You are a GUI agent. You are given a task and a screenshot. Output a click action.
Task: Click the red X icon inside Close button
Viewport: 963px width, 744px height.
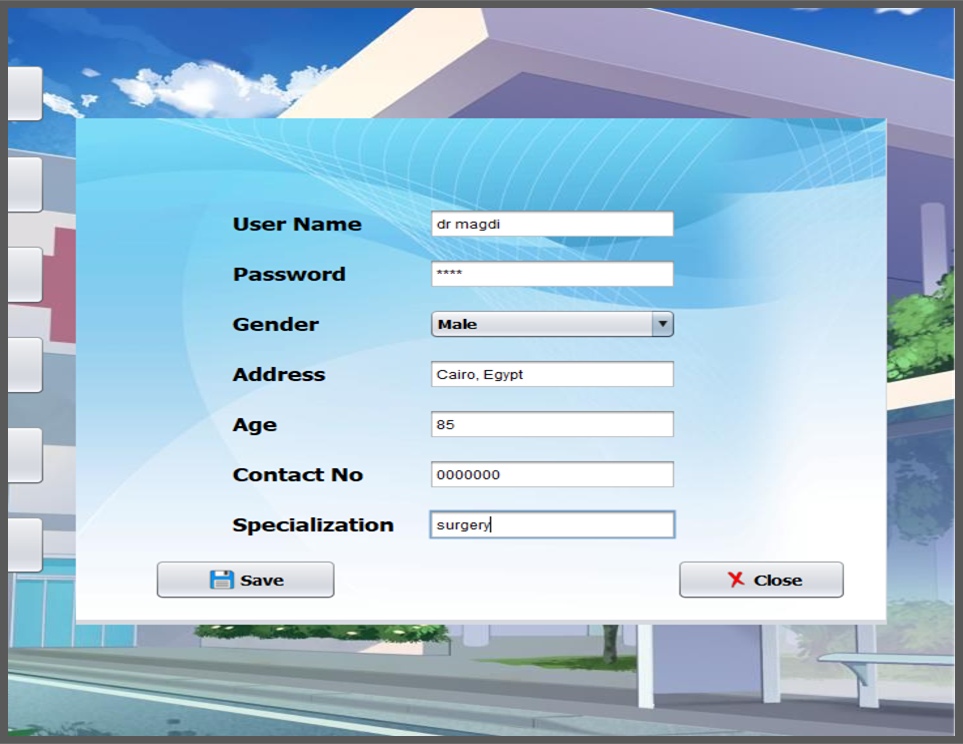[x=736, y=579]
